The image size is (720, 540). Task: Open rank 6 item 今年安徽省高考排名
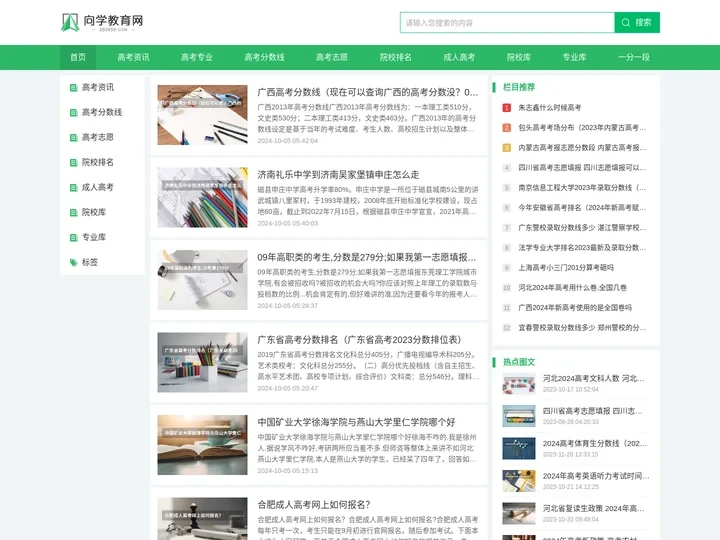[582, 208]
